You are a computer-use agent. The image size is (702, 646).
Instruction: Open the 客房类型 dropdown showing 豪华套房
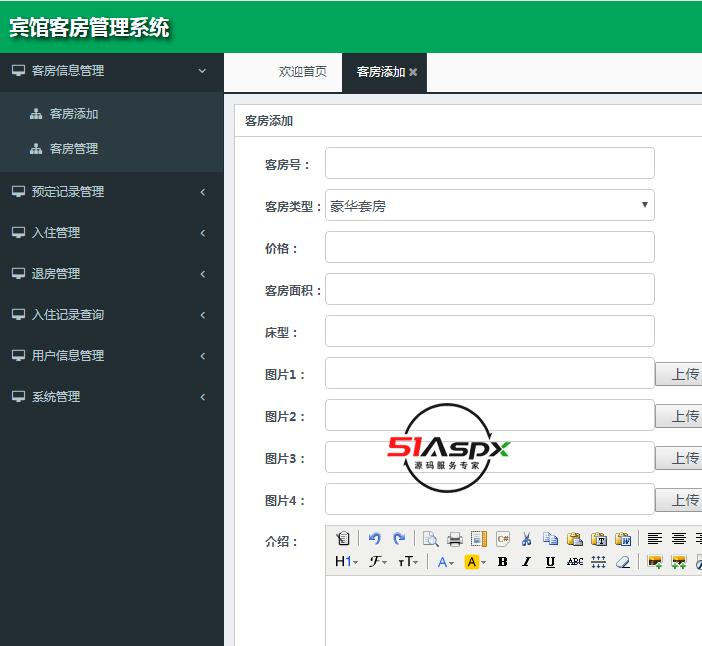point(490,205)
